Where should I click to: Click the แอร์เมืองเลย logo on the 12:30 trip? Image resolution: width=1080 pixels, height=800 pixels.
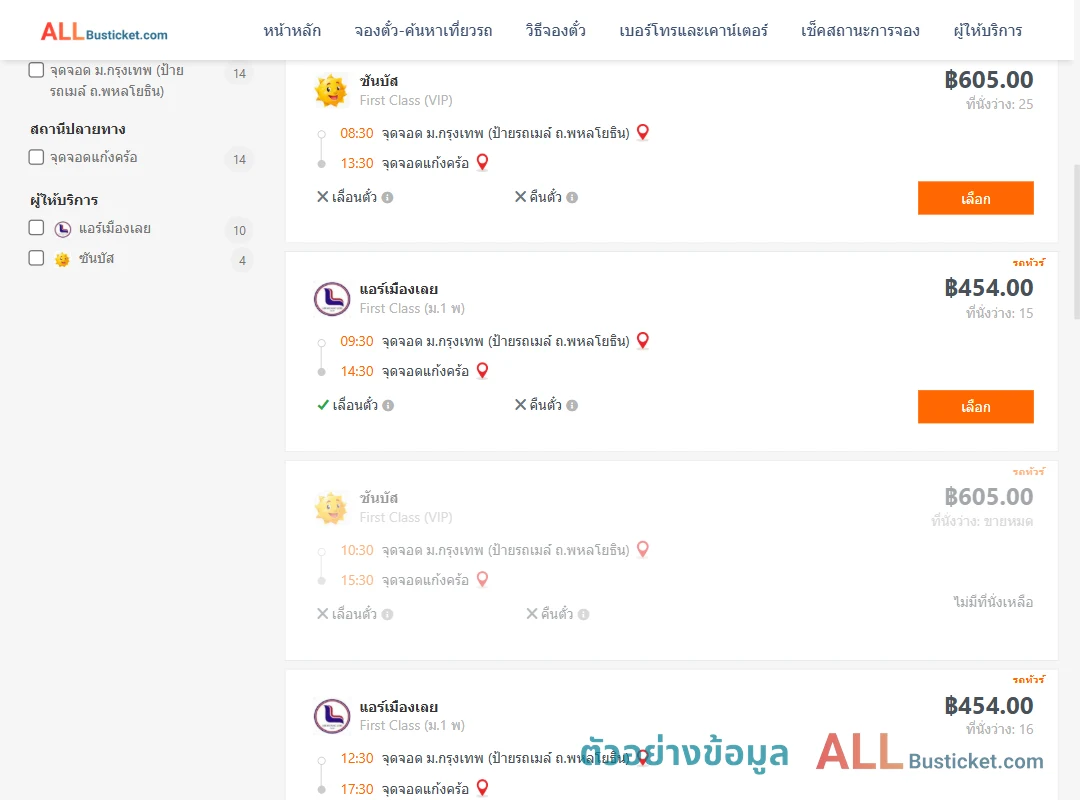click(332, 716)
